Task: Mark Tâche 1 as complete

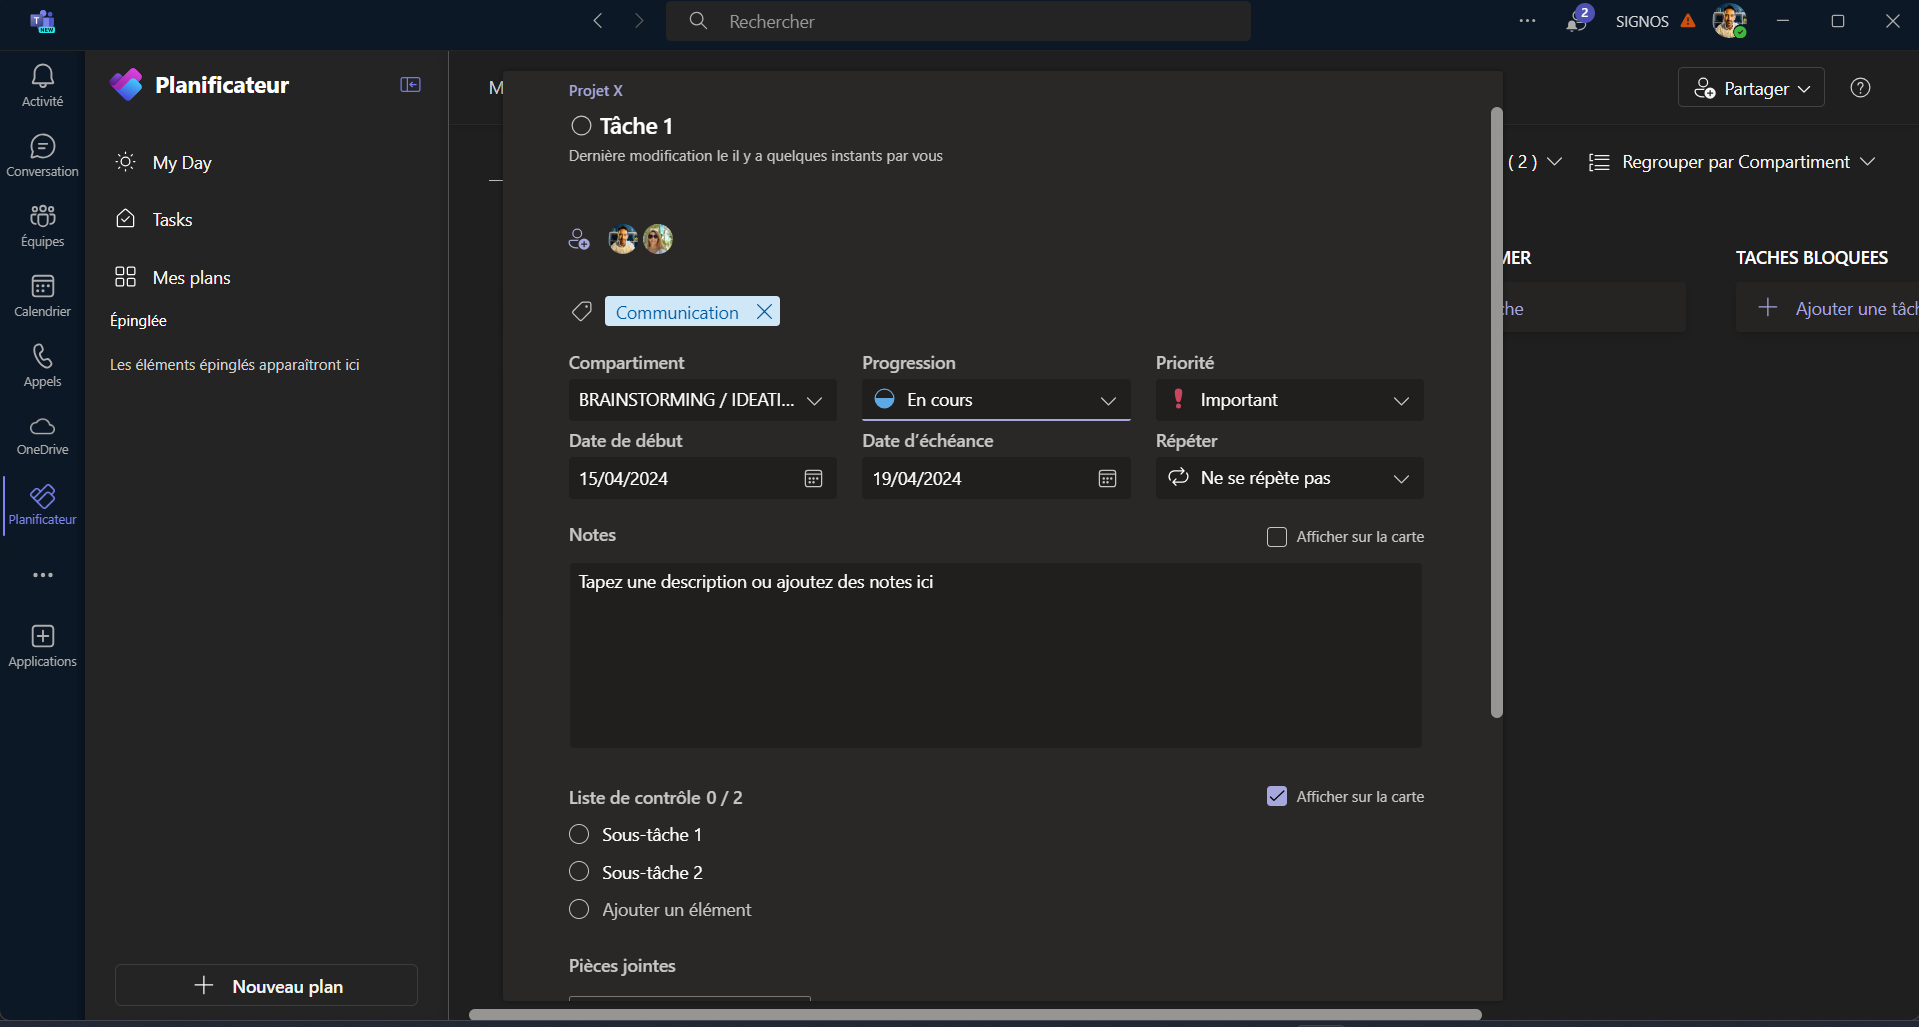Action: (x=581, y=126)
